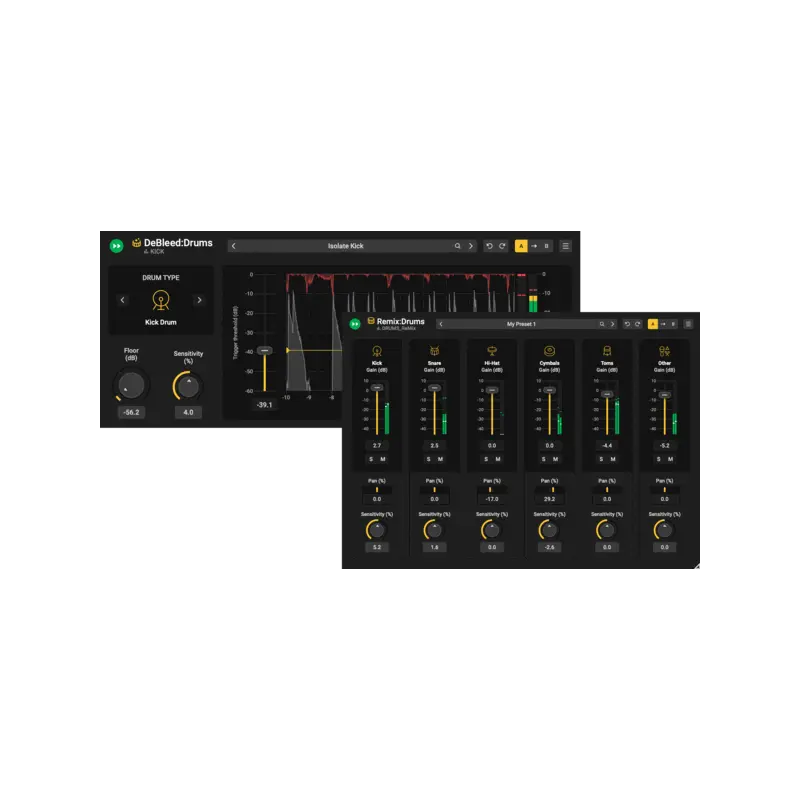This screenshot has width=800, height=800.
Task: Solo the Snare channel
Action: click(x=429, y=459)
